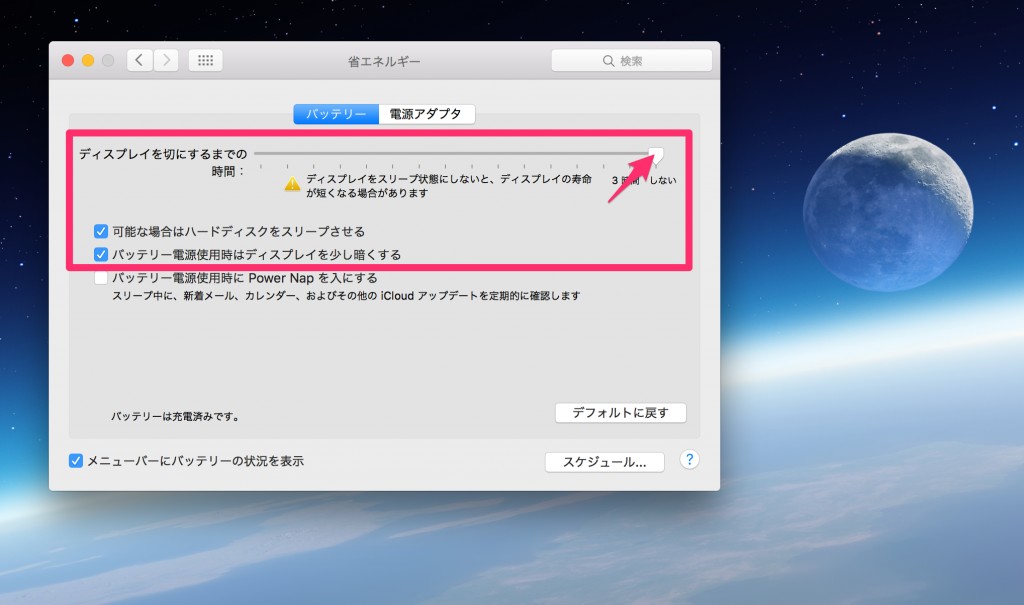Disable メニューバーにバッテリーの状況を表示 checkbox

click(x=76, y=461)
